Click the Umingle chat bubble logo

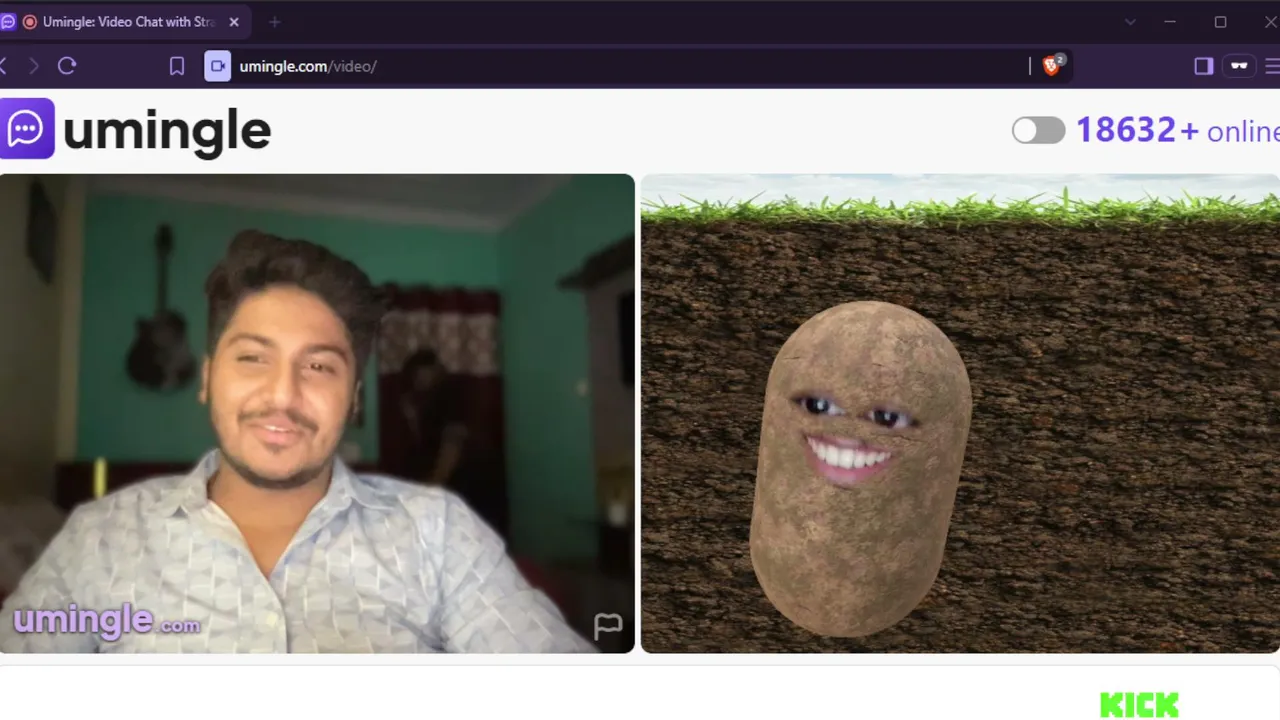[x=27, y=128]
